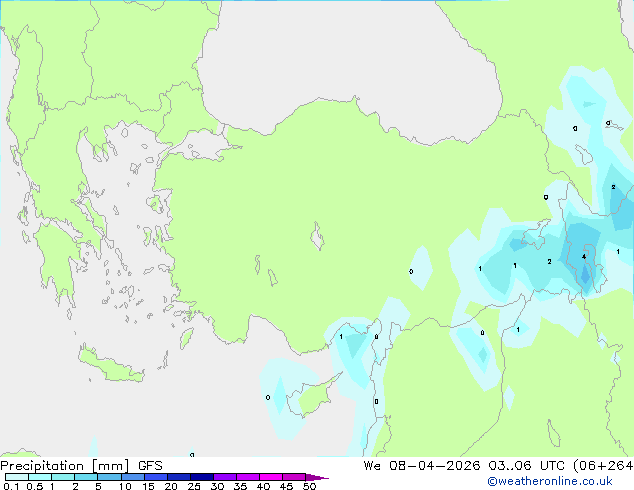Click the 'Precipitation [mm]' title text

coord(65,466)
